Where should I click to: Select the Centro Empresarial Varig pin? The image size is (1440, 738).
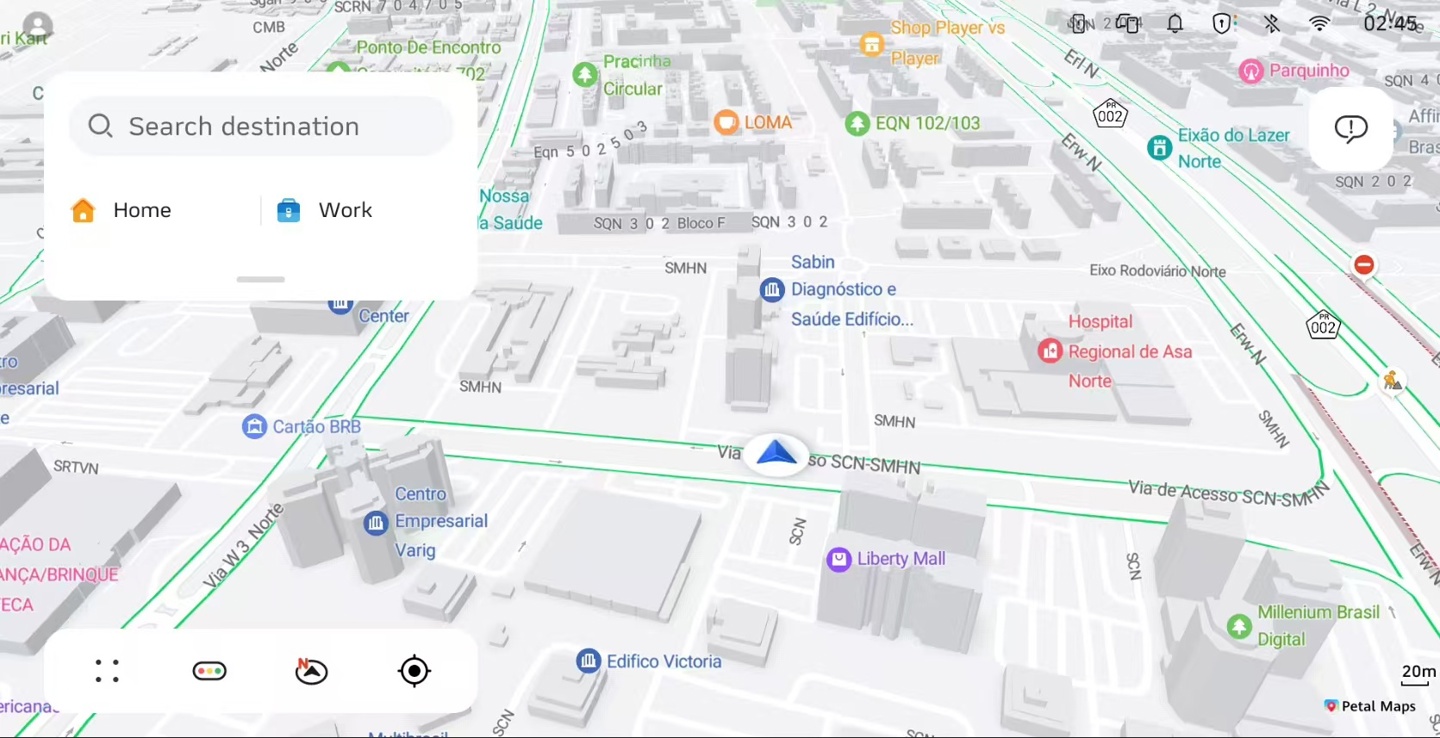click(376, 522)
